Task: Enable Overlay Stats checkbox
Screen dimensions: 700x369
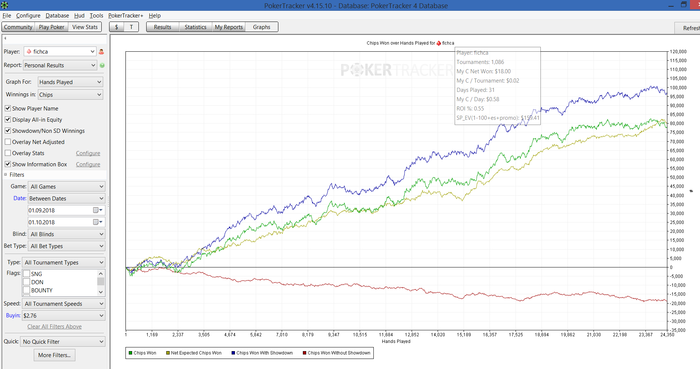Action: click(8, 153)
